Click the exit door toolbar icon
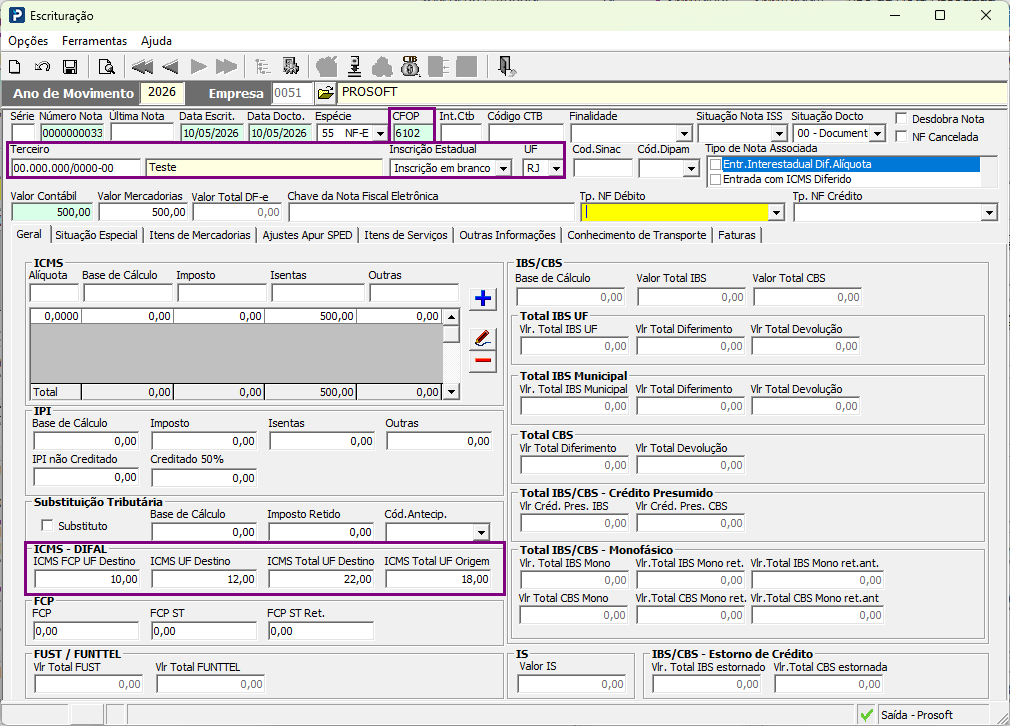Screen dimensions: 1010x726 506,66
